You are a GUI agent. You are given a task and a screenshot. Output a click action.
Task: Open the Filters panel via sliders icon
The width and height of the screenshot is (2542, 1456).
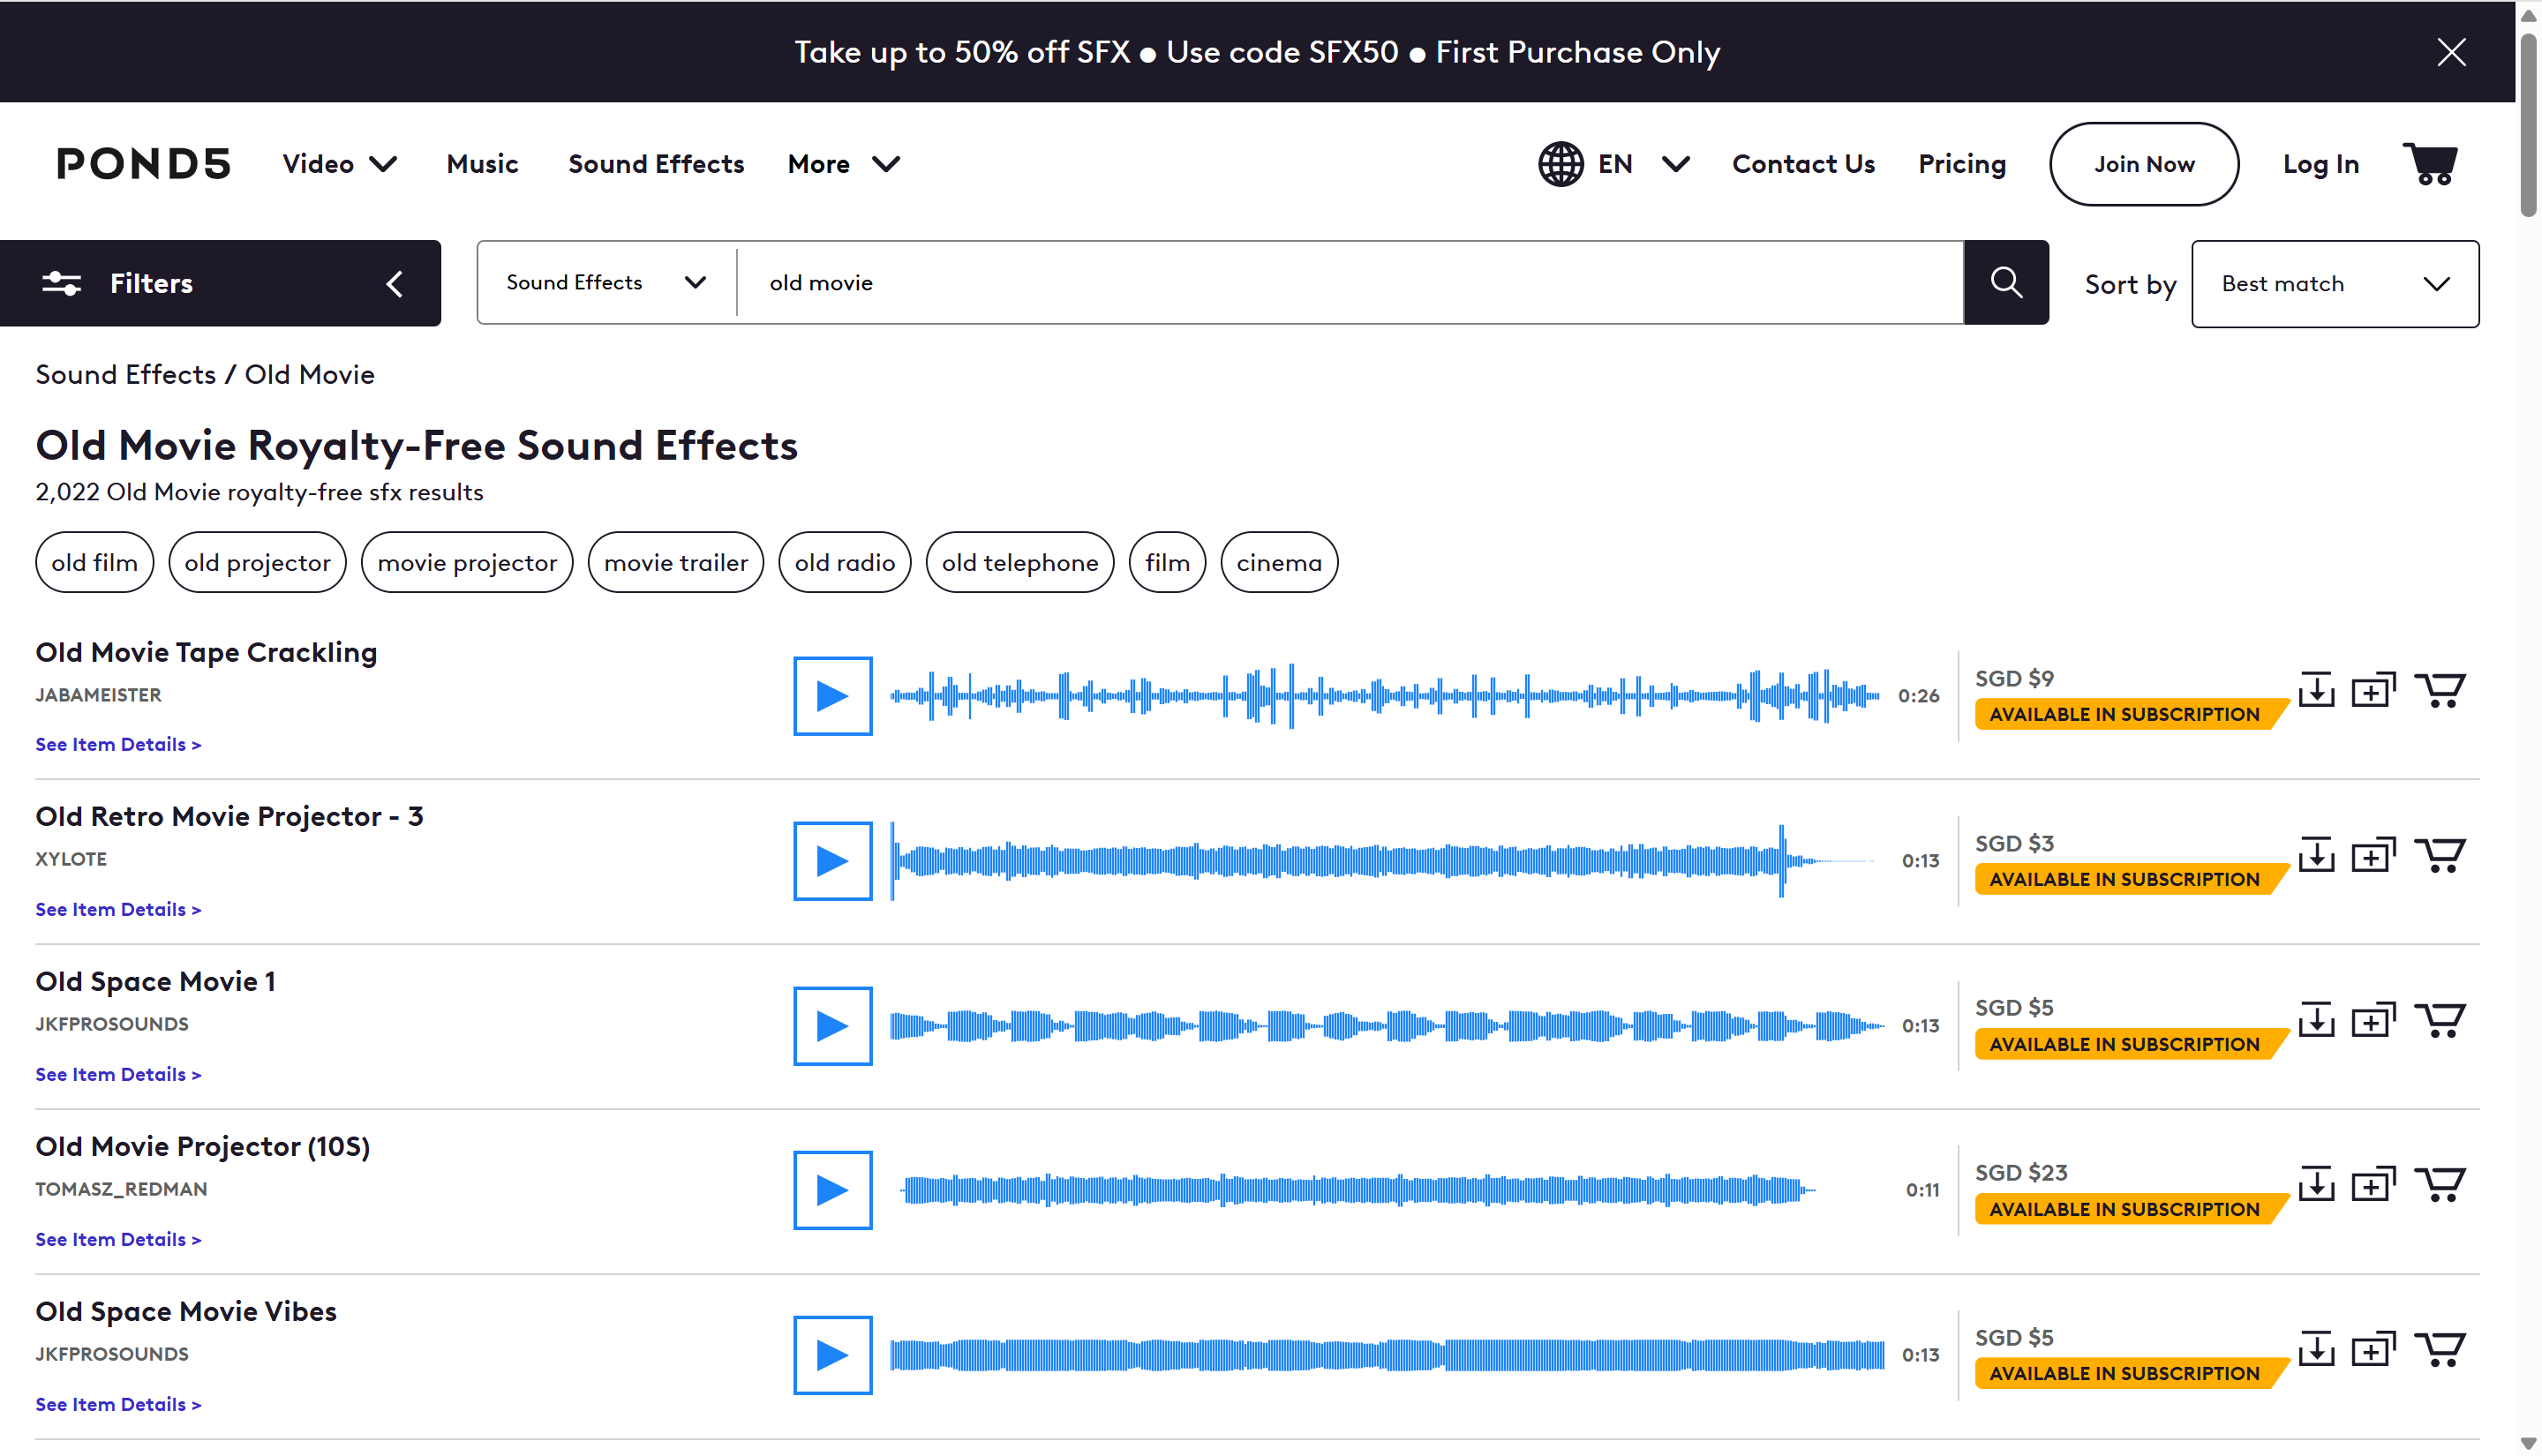click(61, 283)
